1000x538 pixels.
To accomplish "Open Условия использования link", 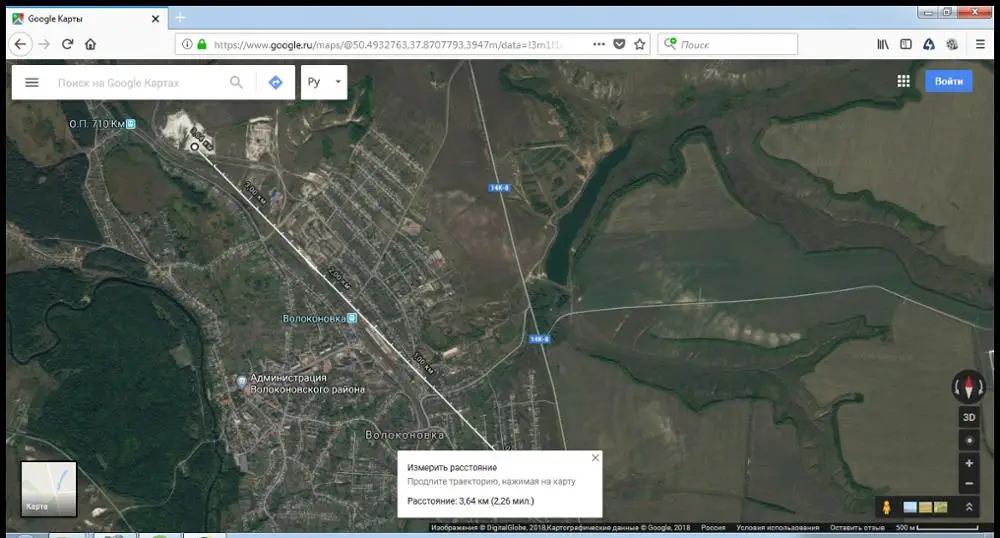I will [x=777, y=528].
